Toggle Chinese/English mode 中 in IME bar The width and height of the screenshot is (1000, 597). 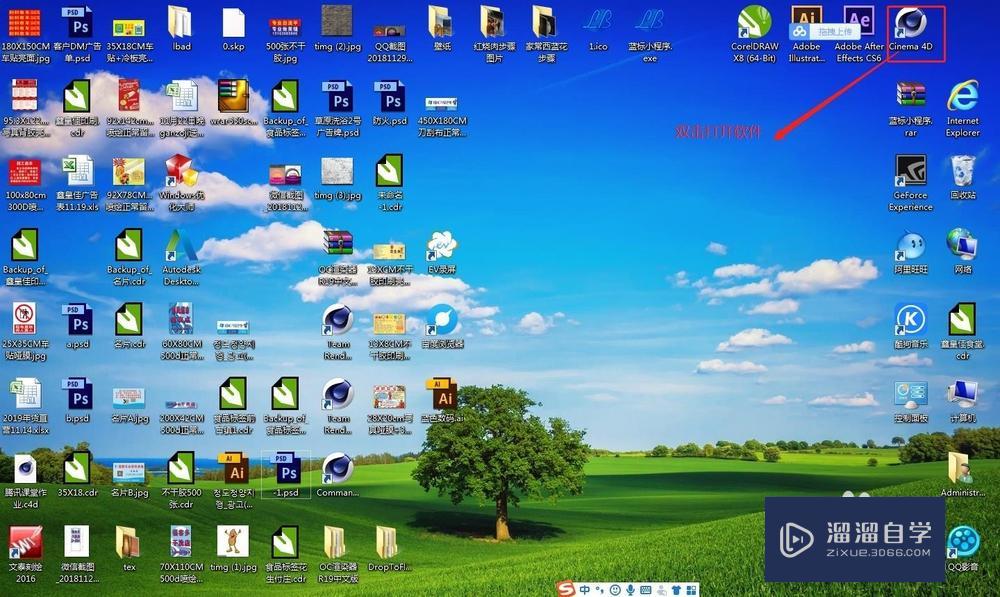point(584,590)
